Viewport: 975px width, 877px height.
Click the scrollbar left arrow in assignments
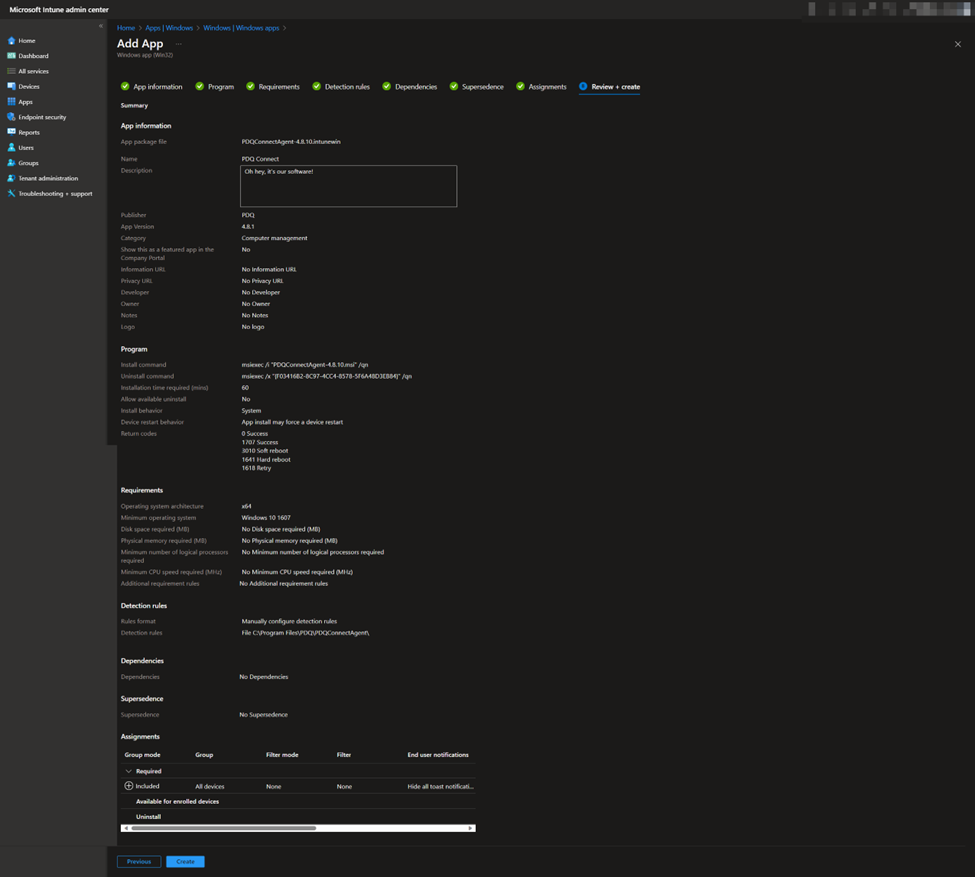coord(126,828)
